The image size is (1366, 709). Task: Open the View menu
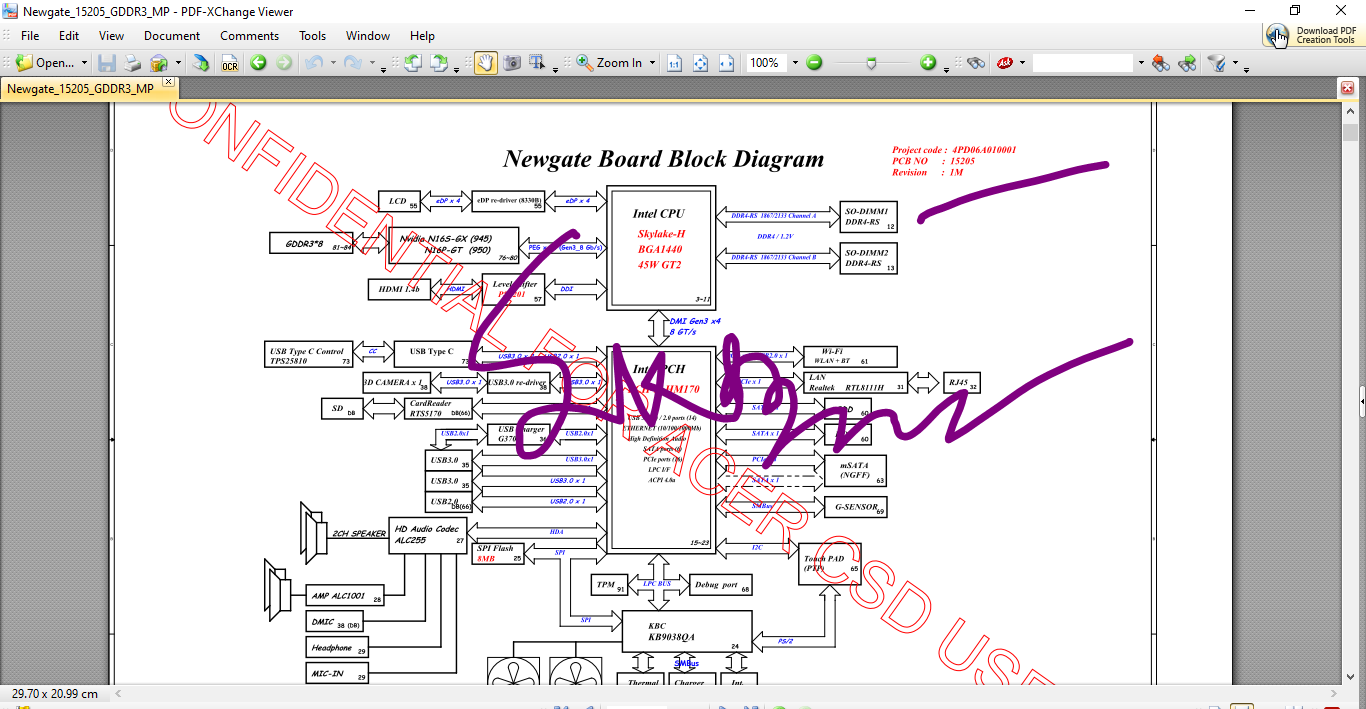pos(112,35)
